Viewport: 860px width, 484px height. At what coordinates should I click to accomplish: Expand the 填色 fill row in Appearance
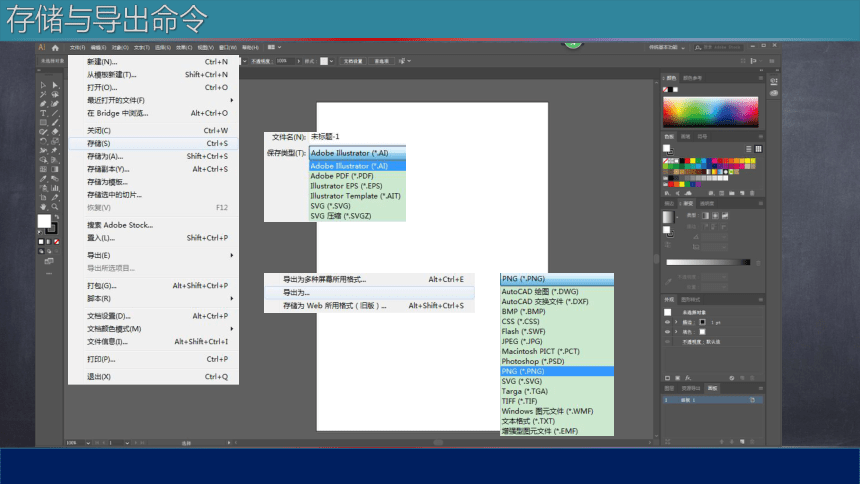click(676, 332)
